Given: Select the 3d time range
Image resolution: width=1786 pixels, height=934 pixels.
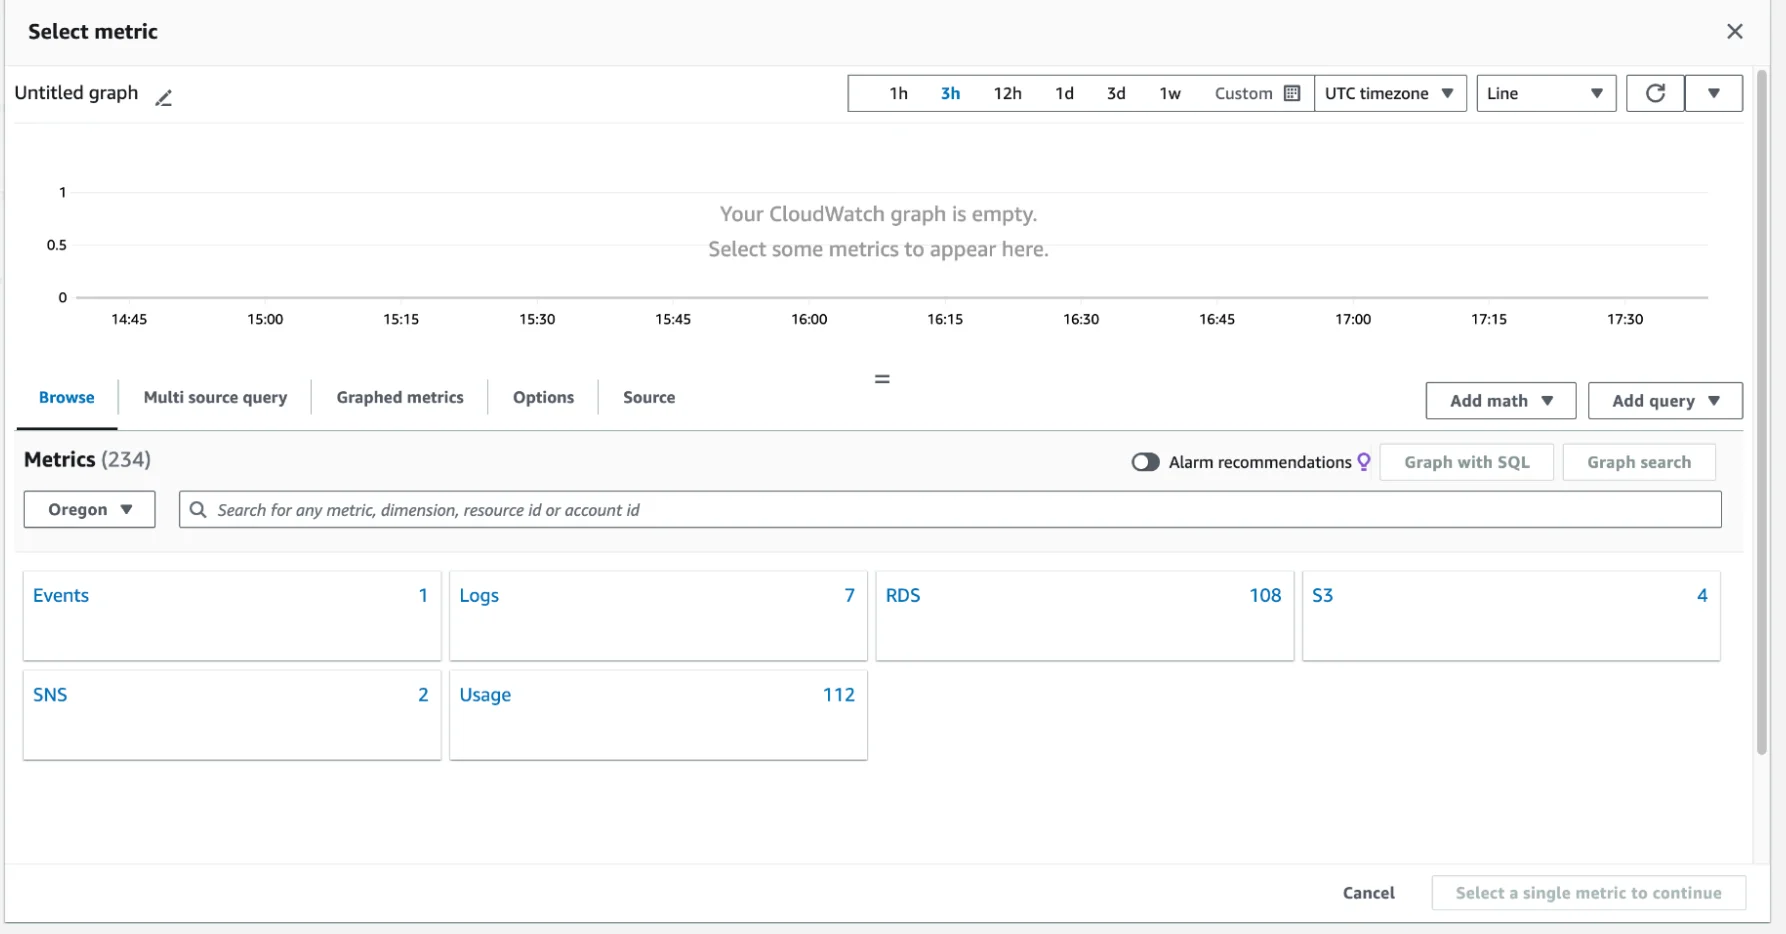Looking at the screenshot, I should point(1116,93).
